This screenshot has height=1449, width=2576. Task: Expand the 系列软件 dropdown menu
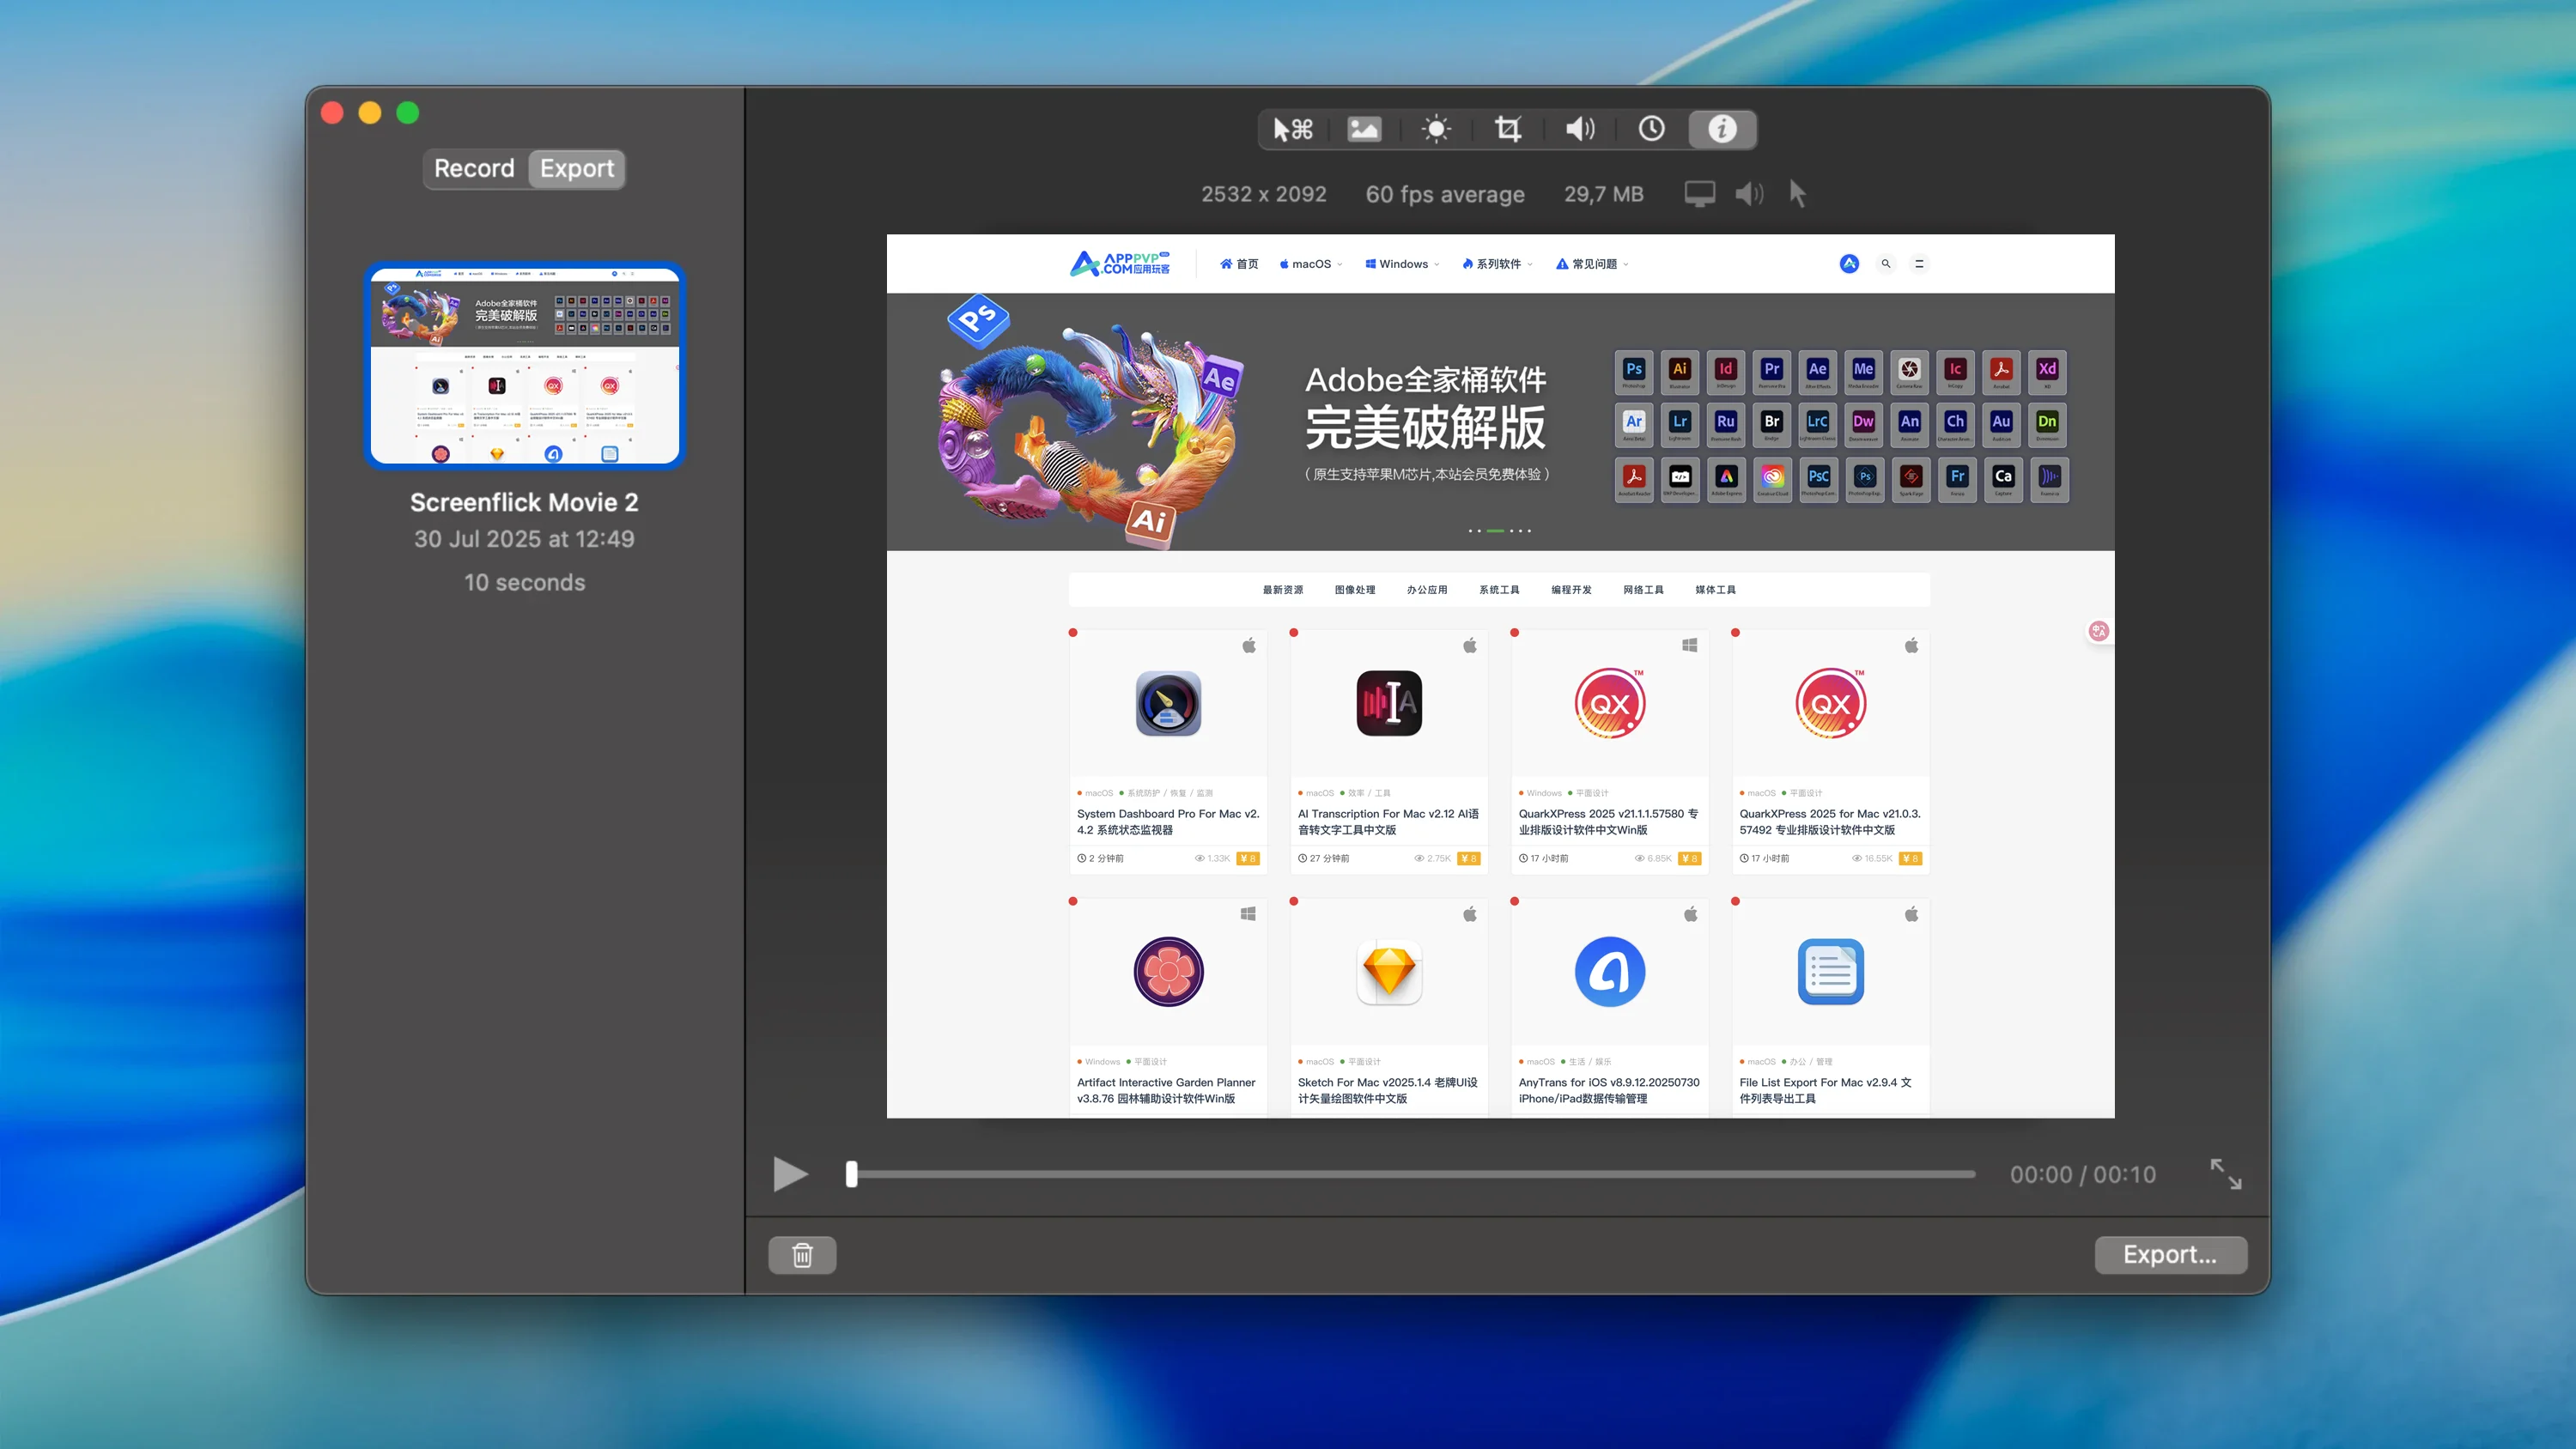pyautogui.click(x=1497, y=264)
